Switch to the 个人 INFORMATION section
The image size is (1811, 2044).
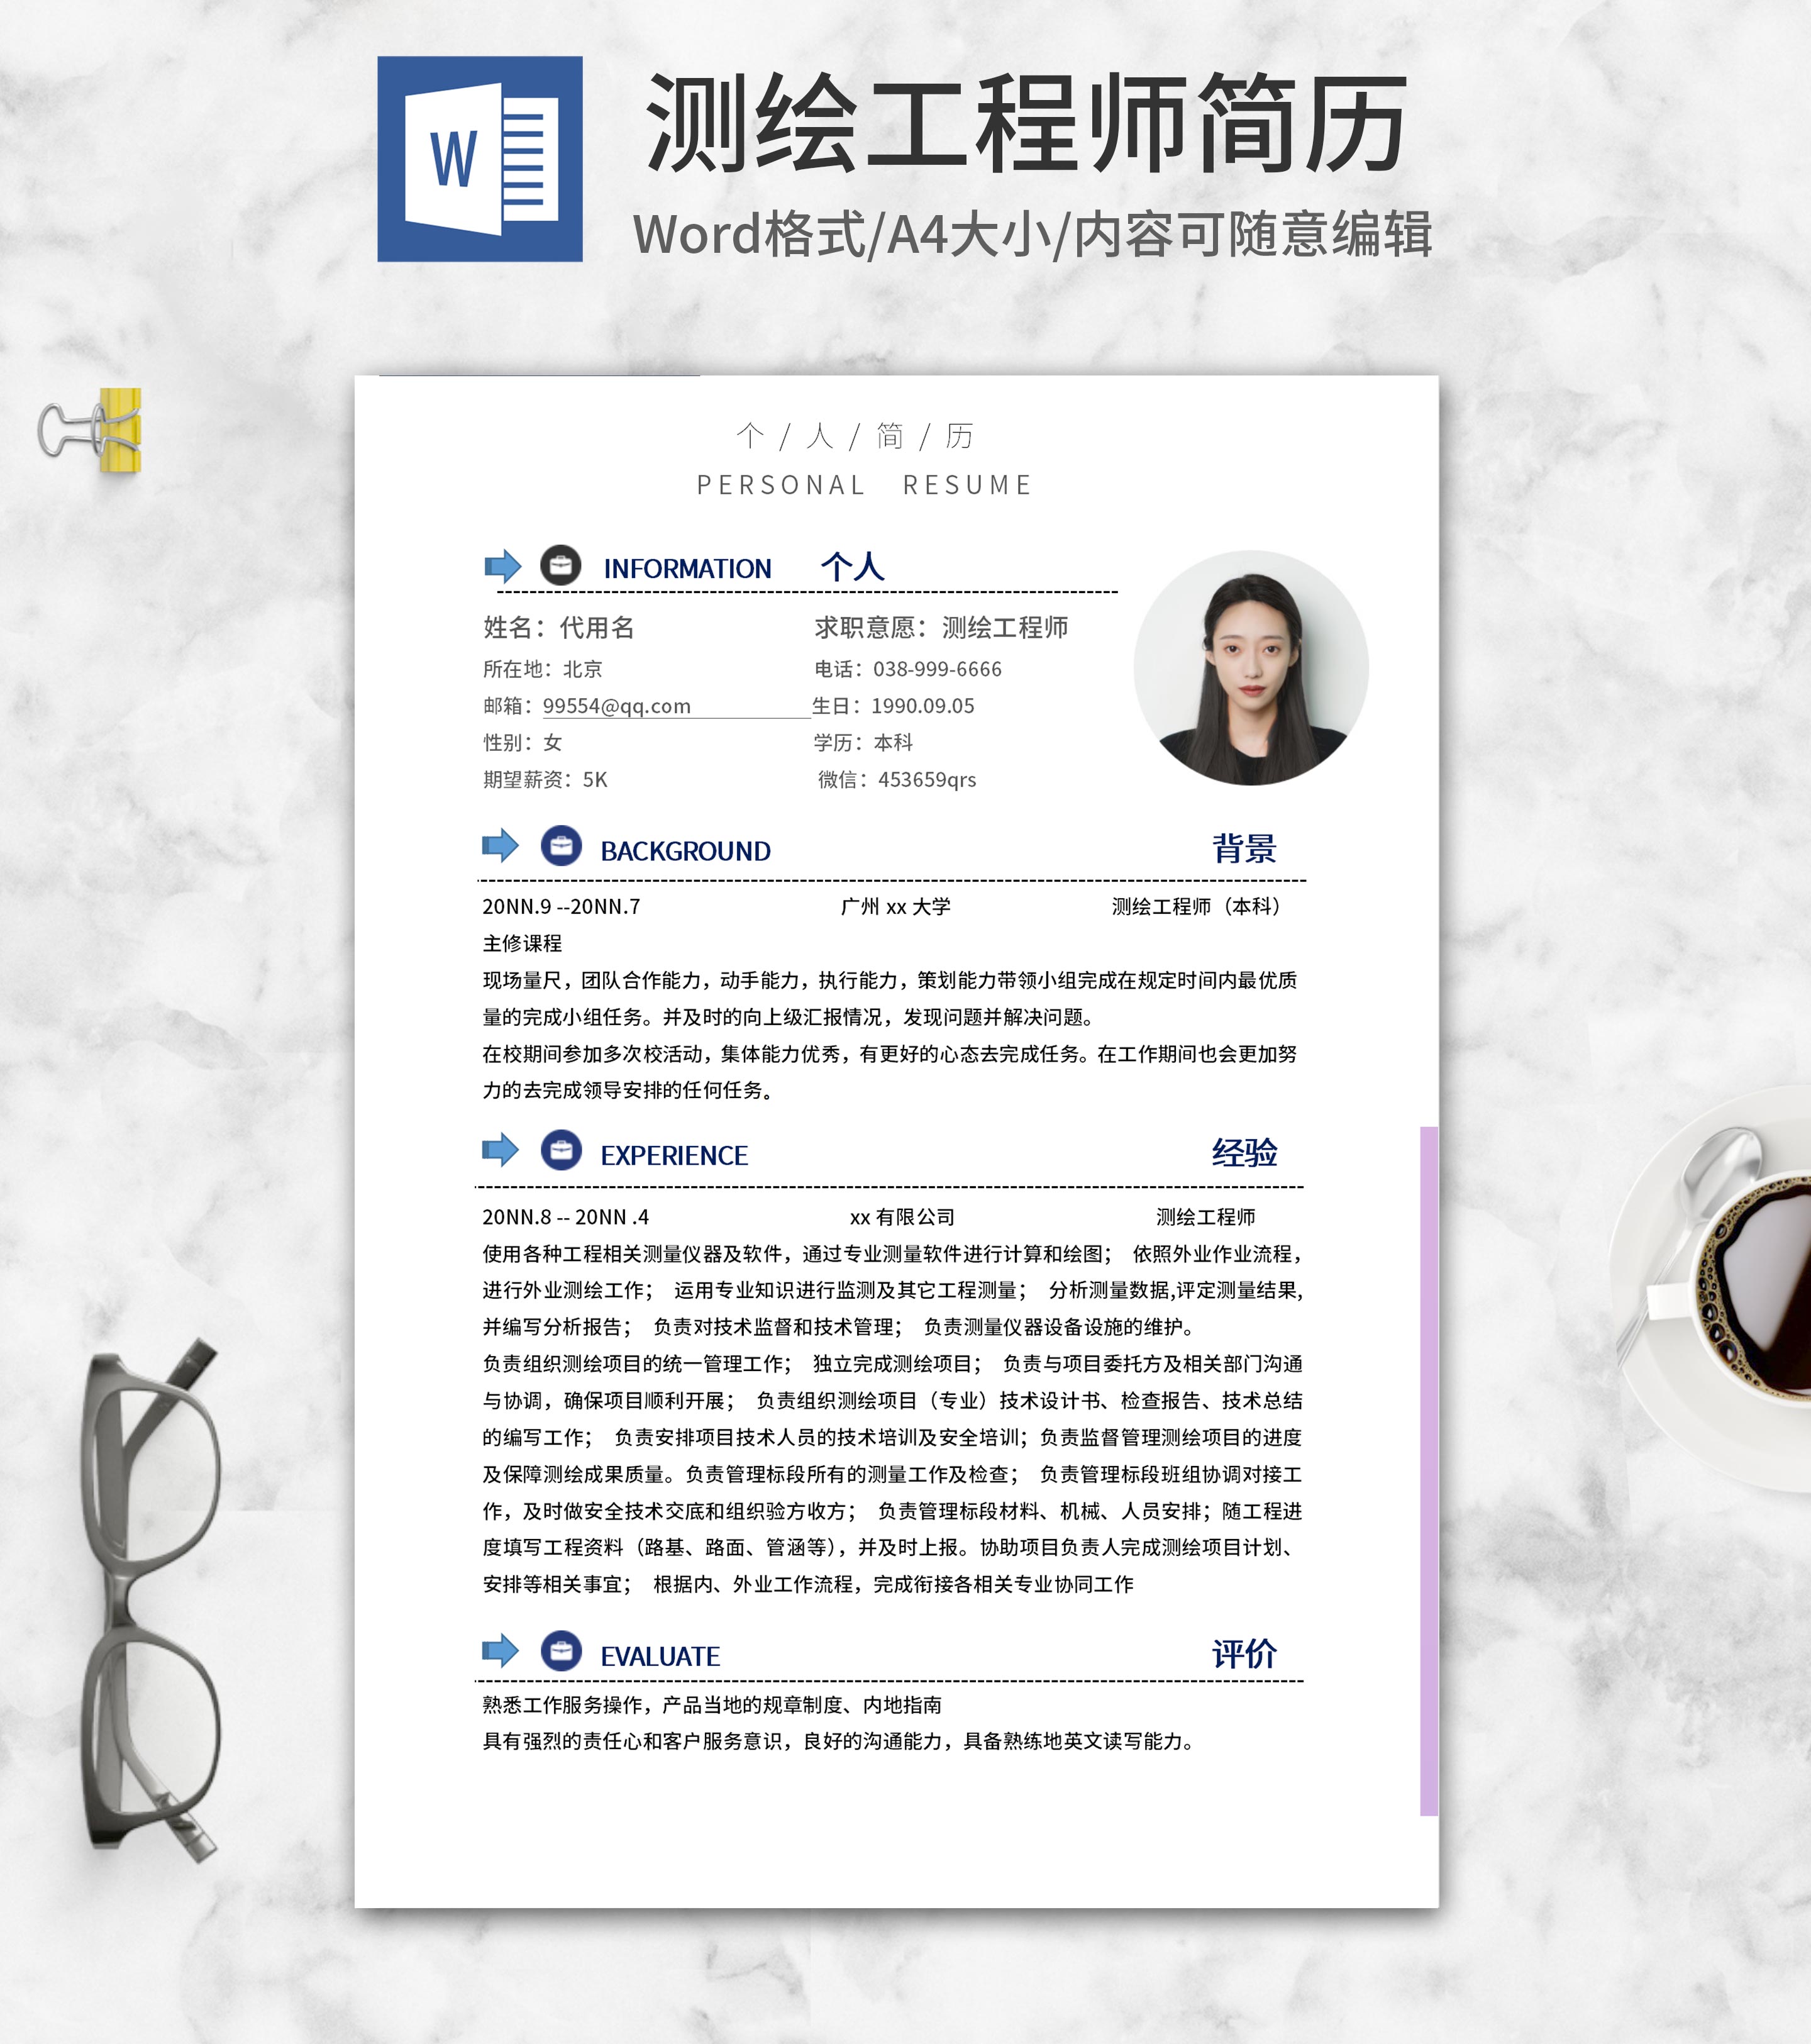coord(687,568)
